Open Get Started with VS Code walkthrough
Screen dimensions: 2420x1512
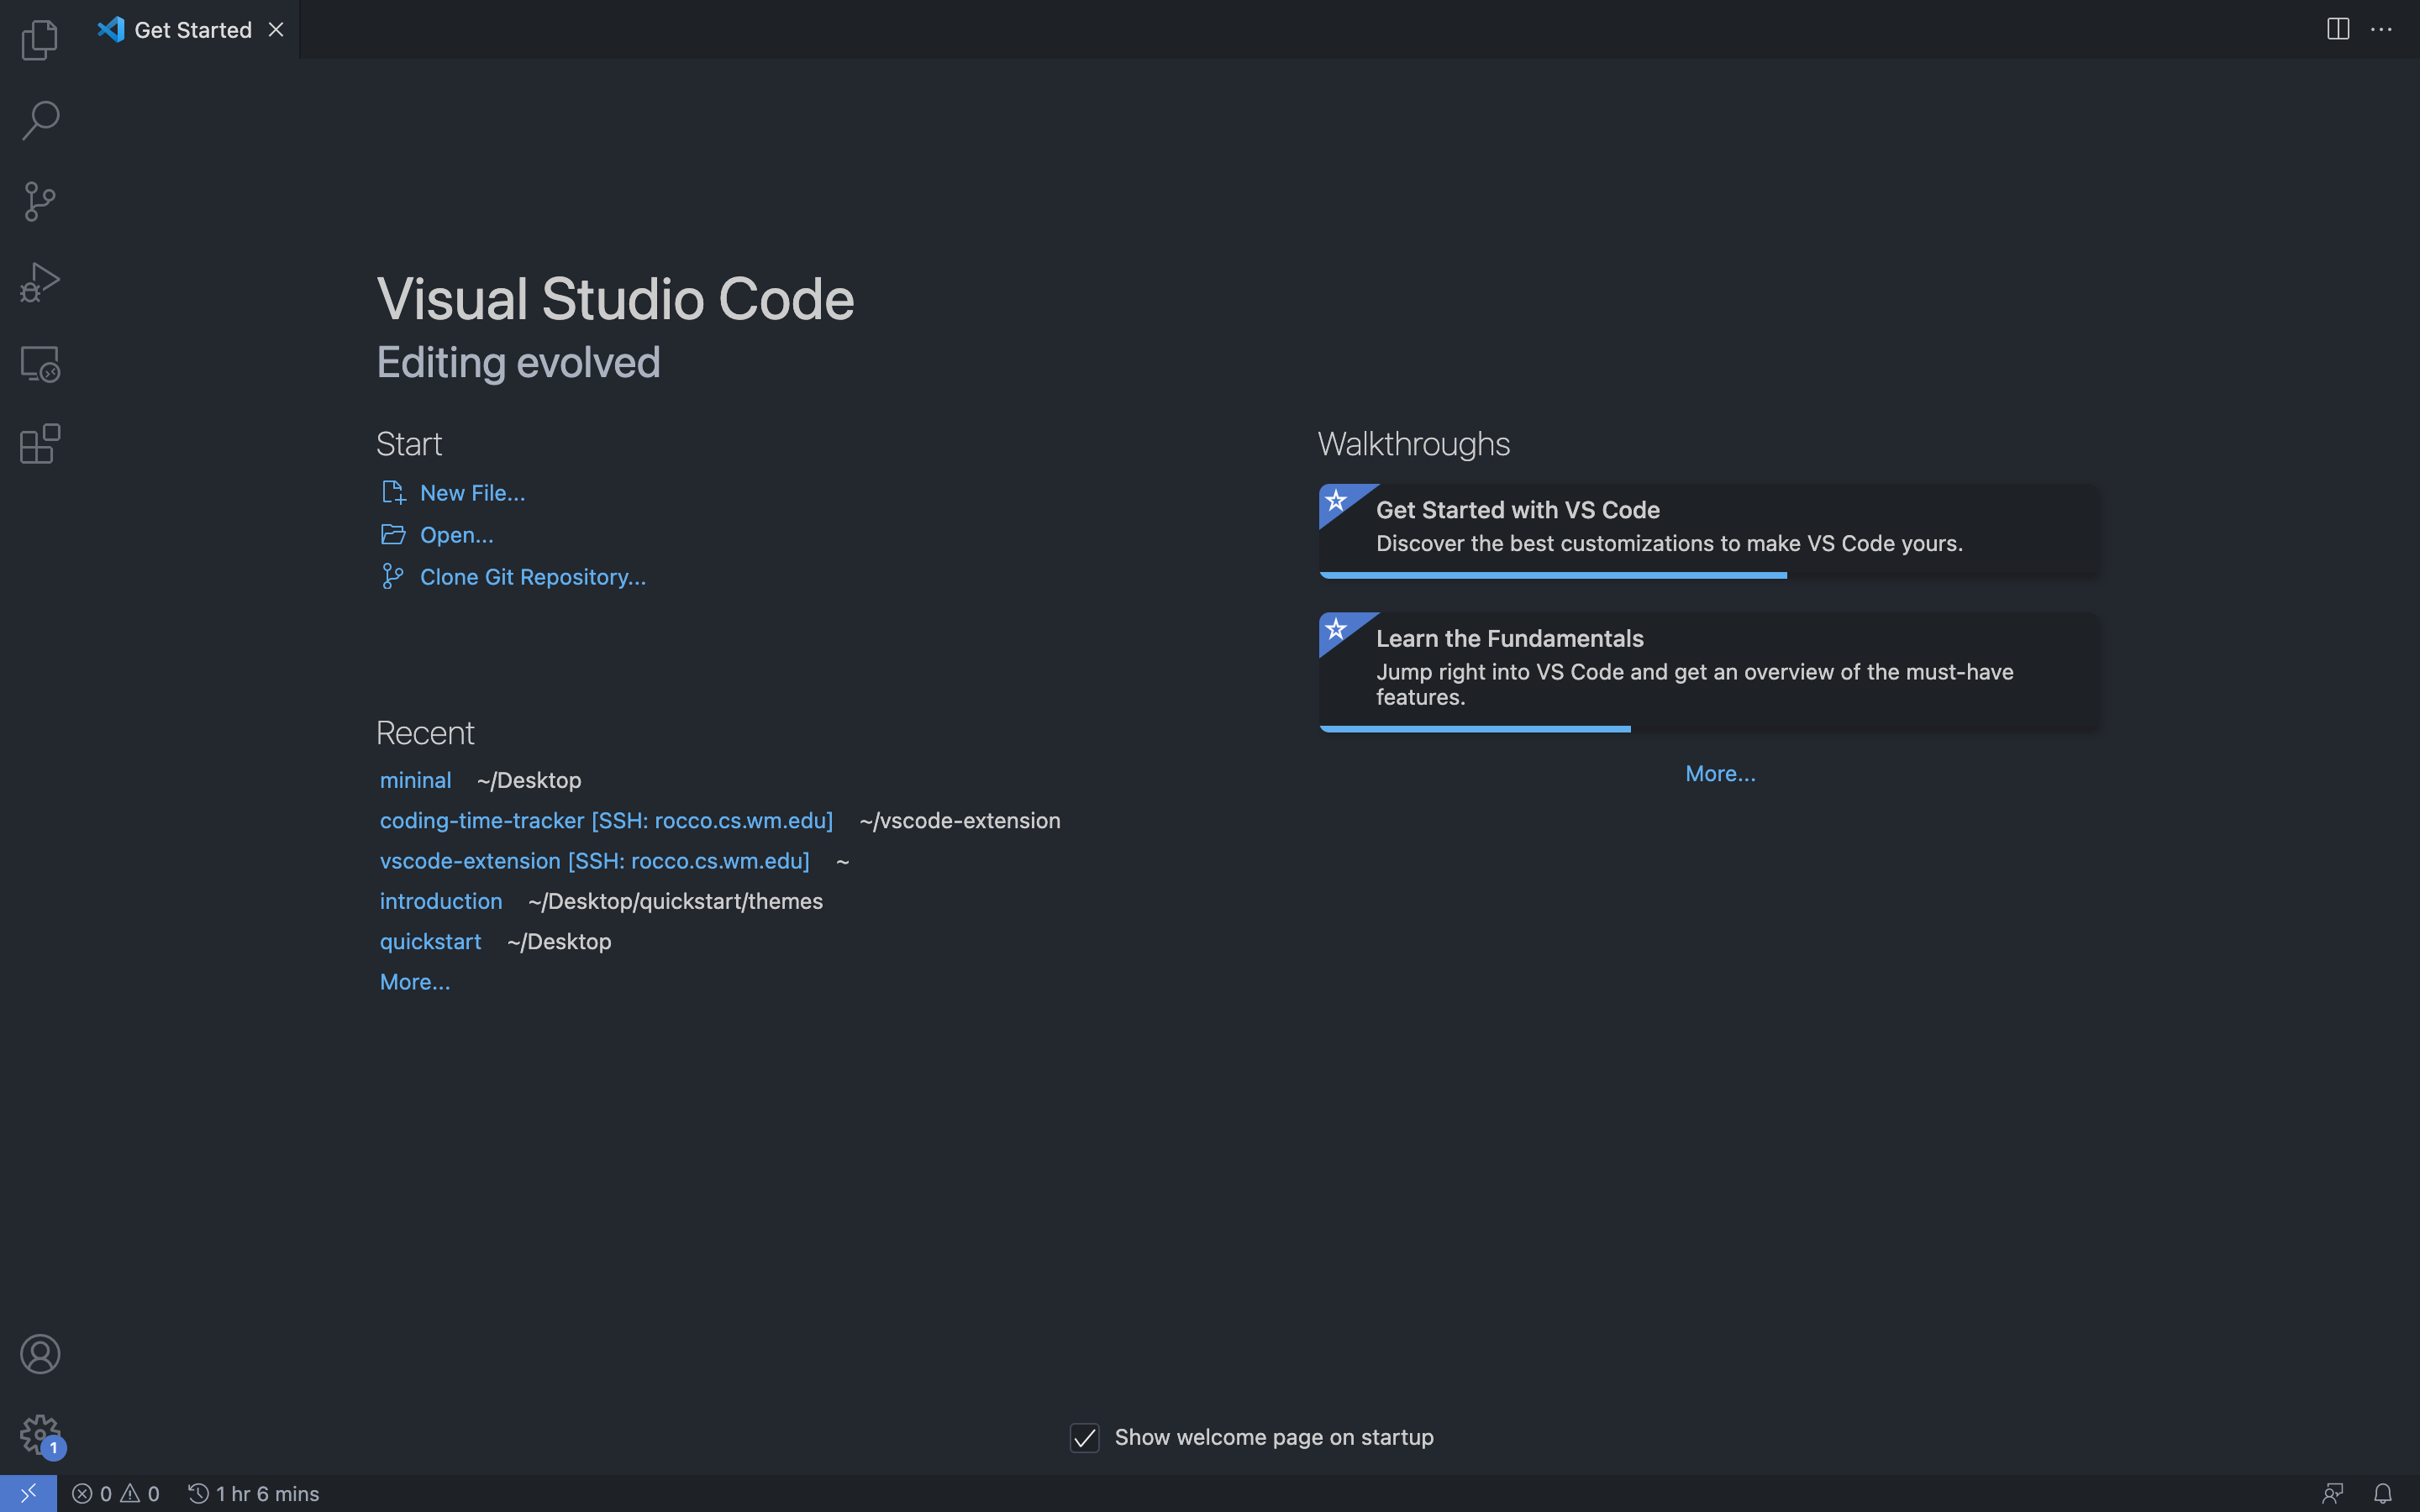click(1708, 531)
